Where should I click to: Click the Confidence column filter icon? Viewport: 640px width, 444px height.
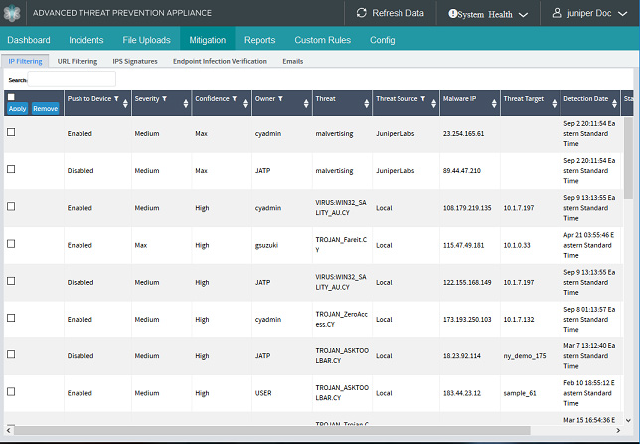234,99
